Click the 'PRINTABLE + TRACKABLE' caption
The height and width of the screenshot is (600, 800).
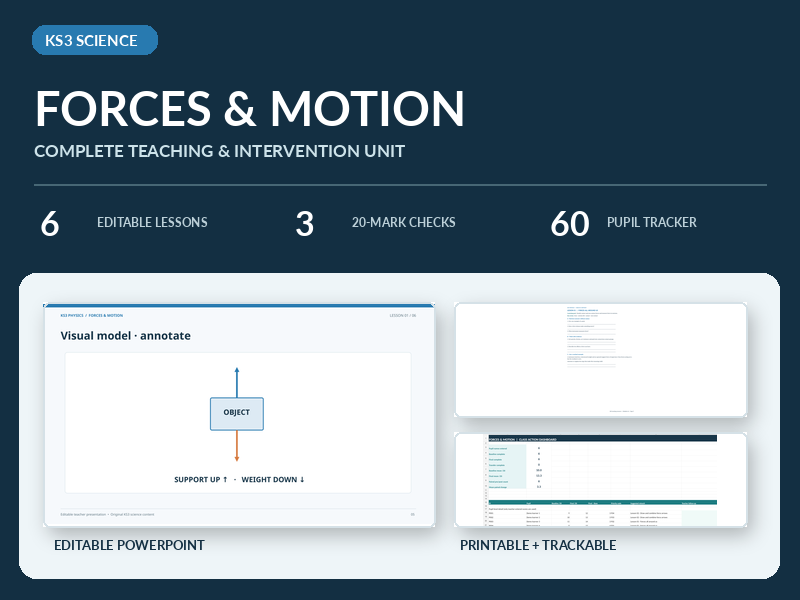pos(538,545)
